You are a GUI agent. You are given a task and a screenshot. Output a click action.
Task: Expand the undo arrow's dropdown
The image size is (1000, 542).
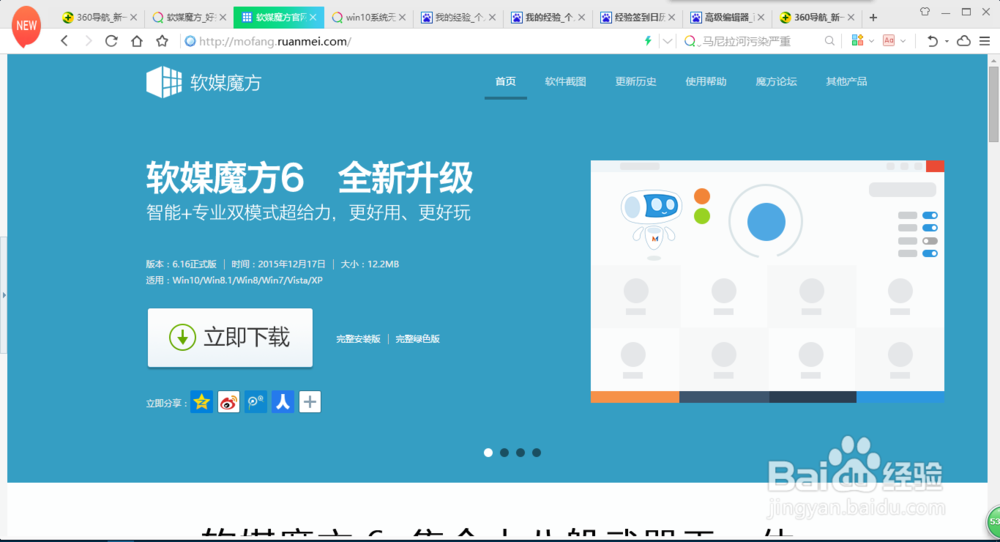click(x=946, y=41)
